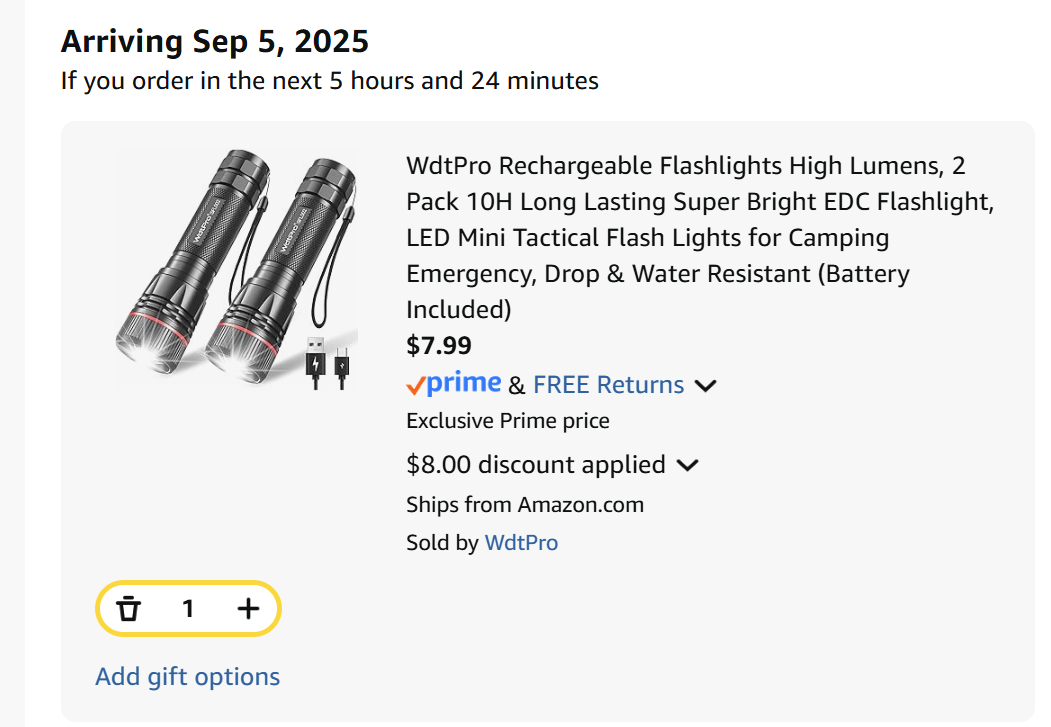Viewport: 1051px width, 727px height.
Task: Click the yellow quantity selector control
Action: point(188,608)
